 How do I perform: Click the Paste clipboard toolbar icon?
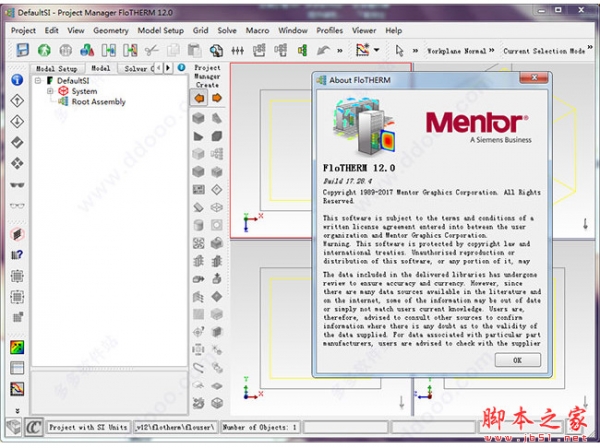coord(194,50)
